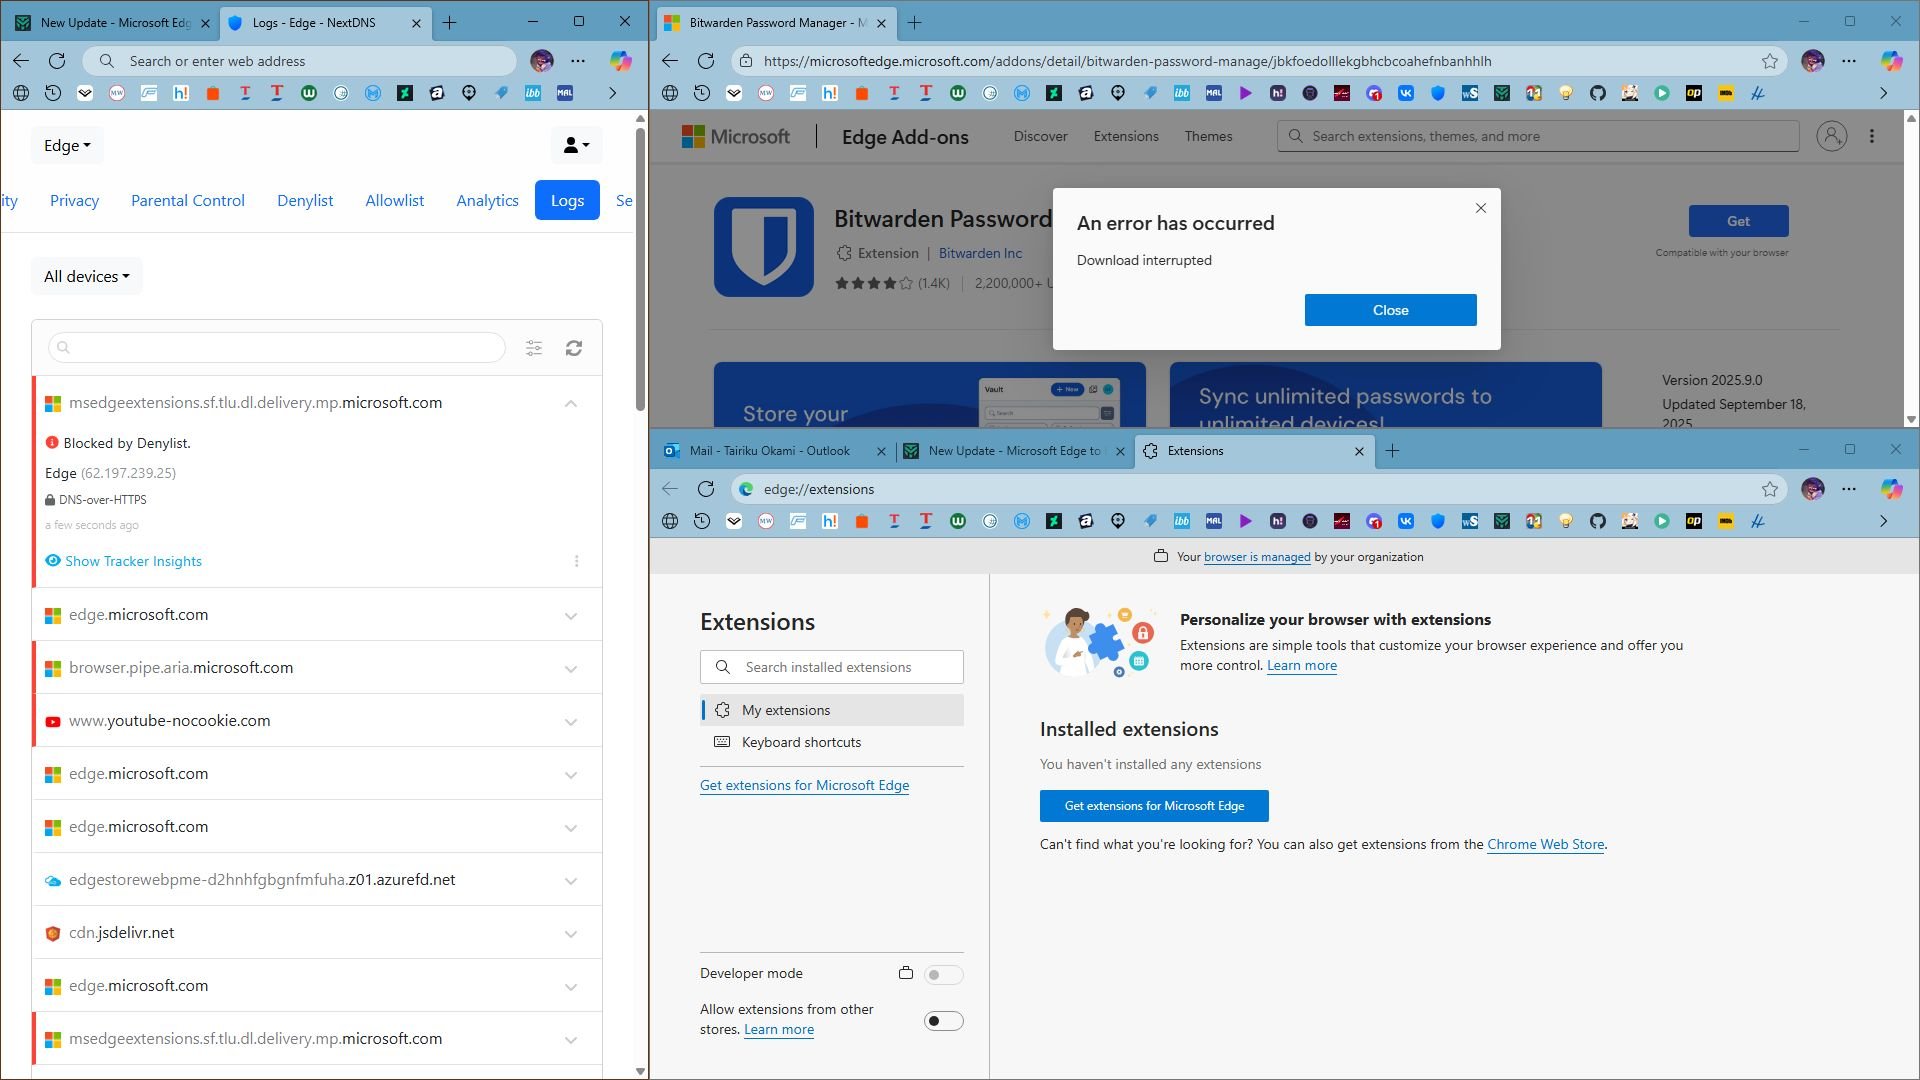1920x1080 pixels.
Task: Expand the cdn.jsdelivr.net log entry
Action: tap(571, 933)
